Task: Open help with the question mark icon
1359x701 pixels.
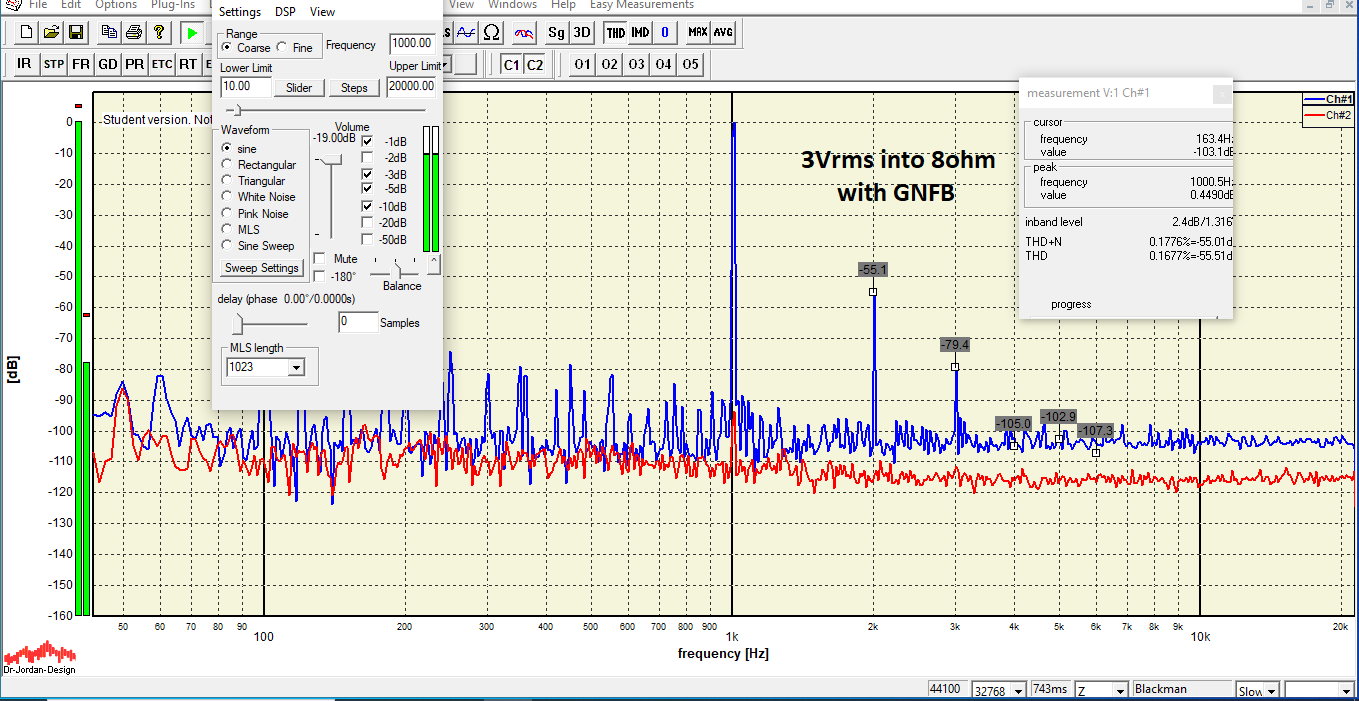Action: 158,33
